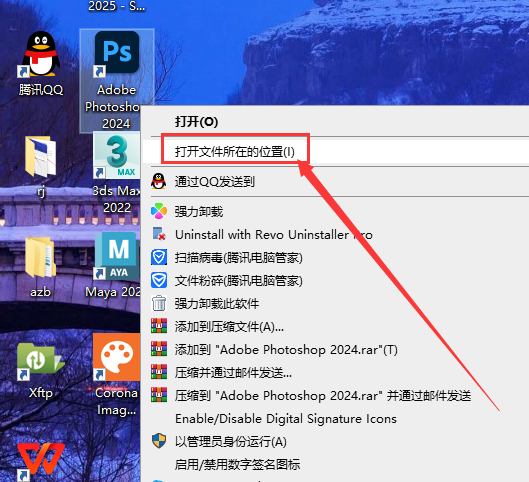The height and width of the screenshot is (482, 529).
Task: Select the WPS Office shortcut icon
Action: [40, 461]
